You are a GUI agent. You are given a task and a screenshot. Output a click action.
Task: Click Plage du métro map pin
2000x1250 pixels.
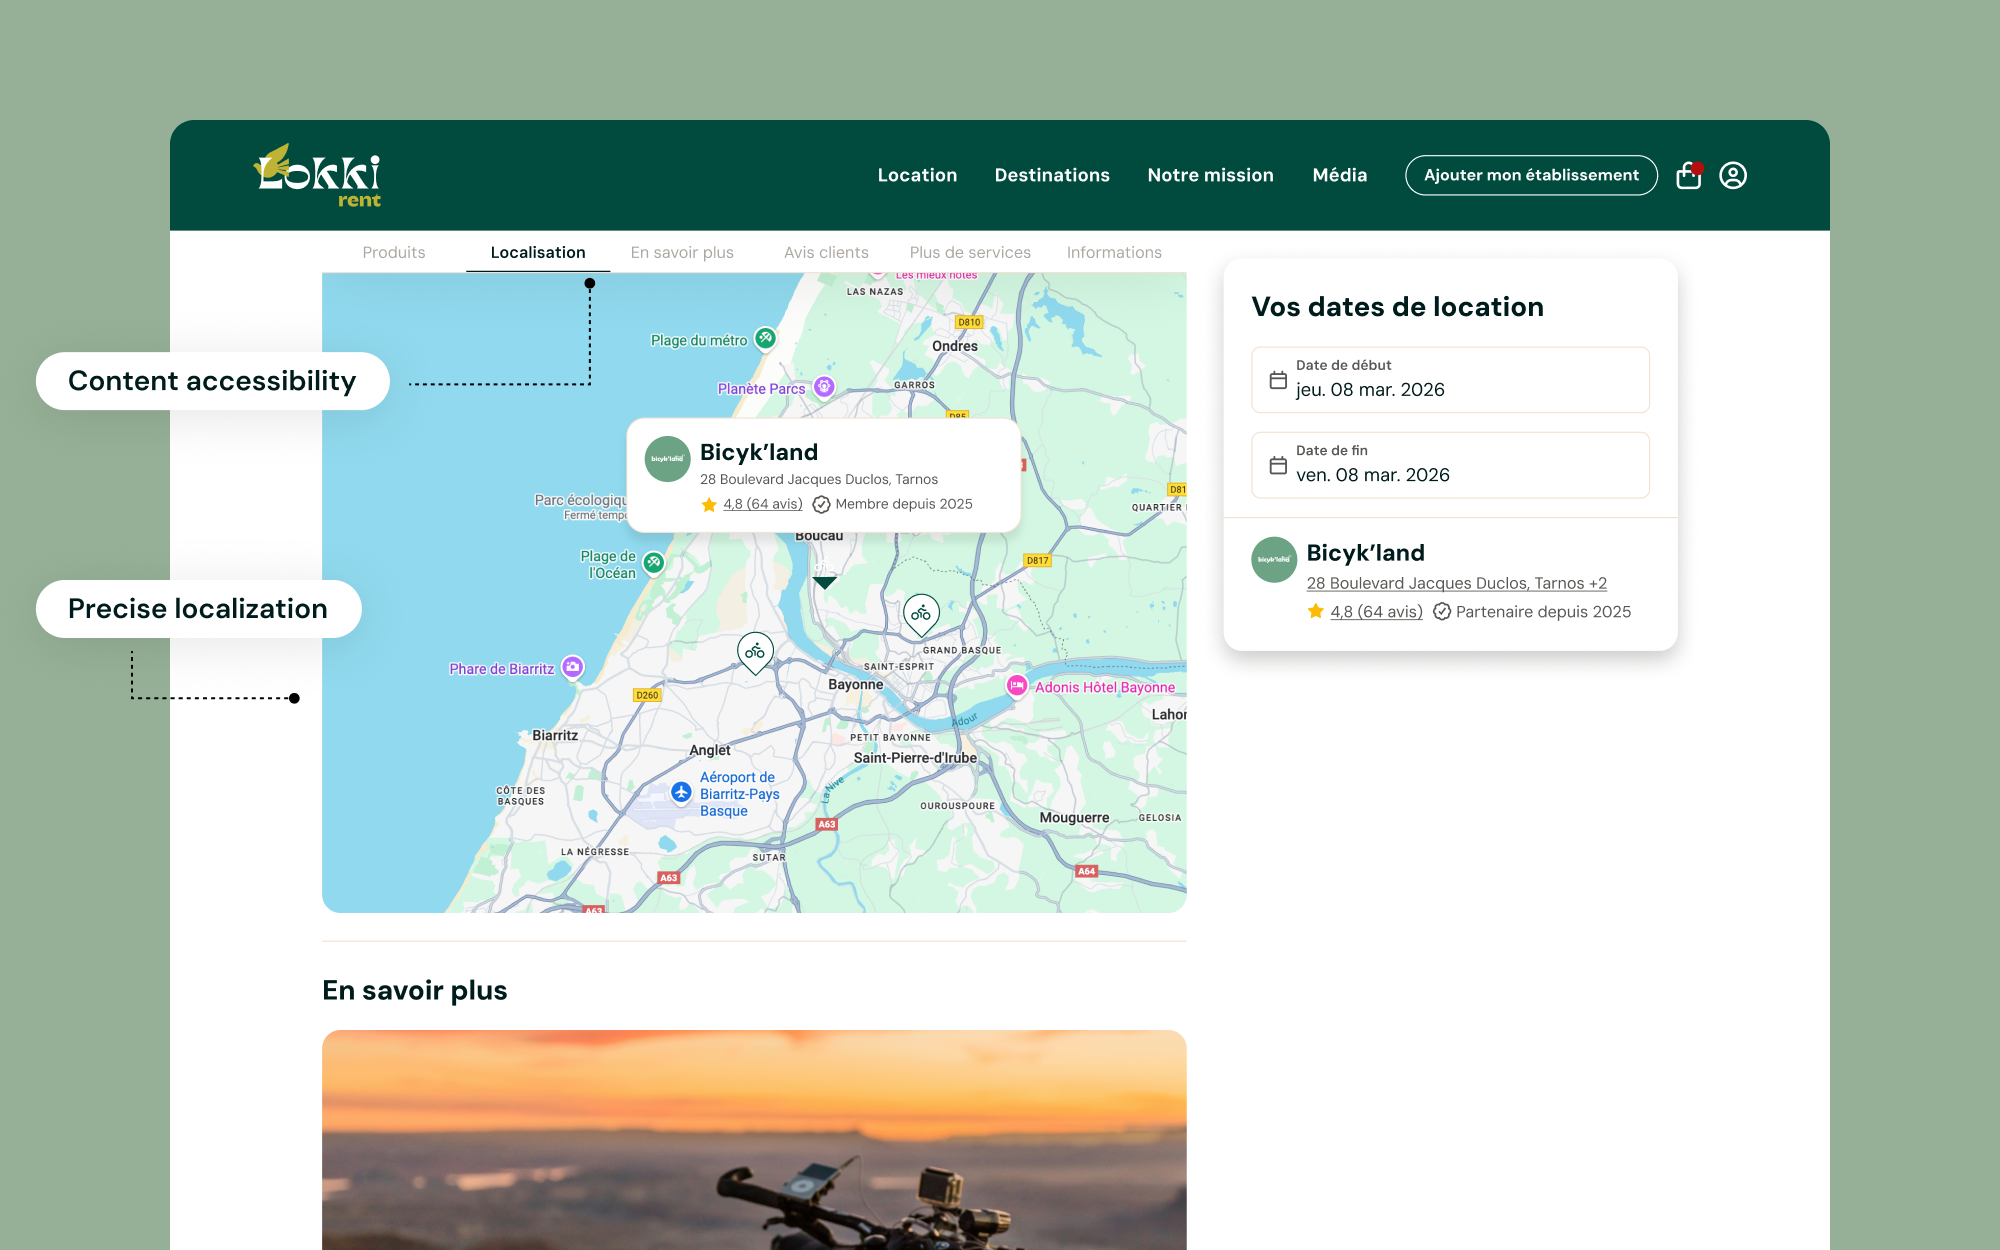click(x=765, y=339)
